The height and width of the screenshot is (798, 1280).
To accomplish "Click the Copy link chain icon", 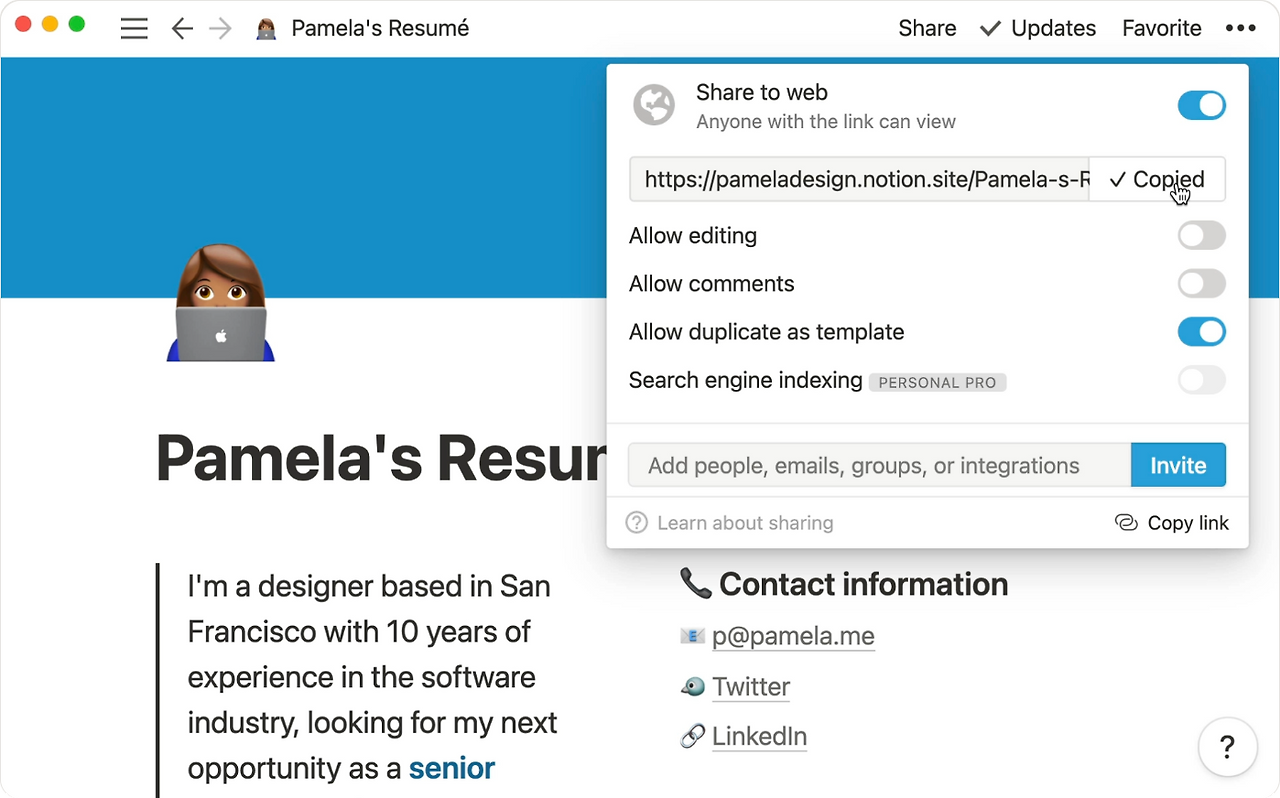I will pyautogui.click(x=1126, y=523).
